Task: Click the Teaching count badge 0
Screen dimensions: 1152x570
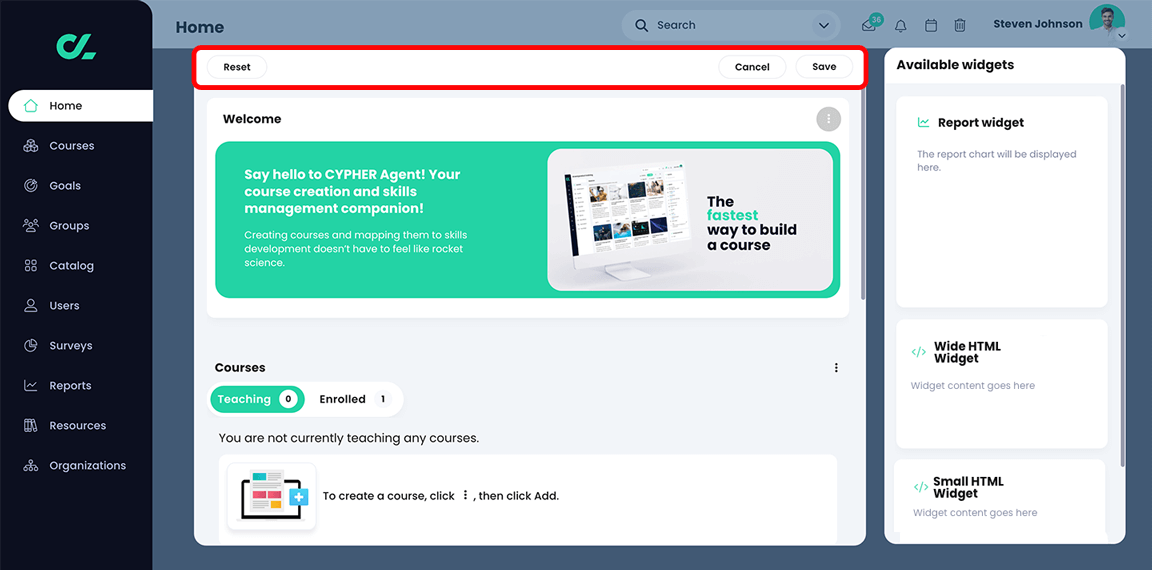Action: [288, 400]
